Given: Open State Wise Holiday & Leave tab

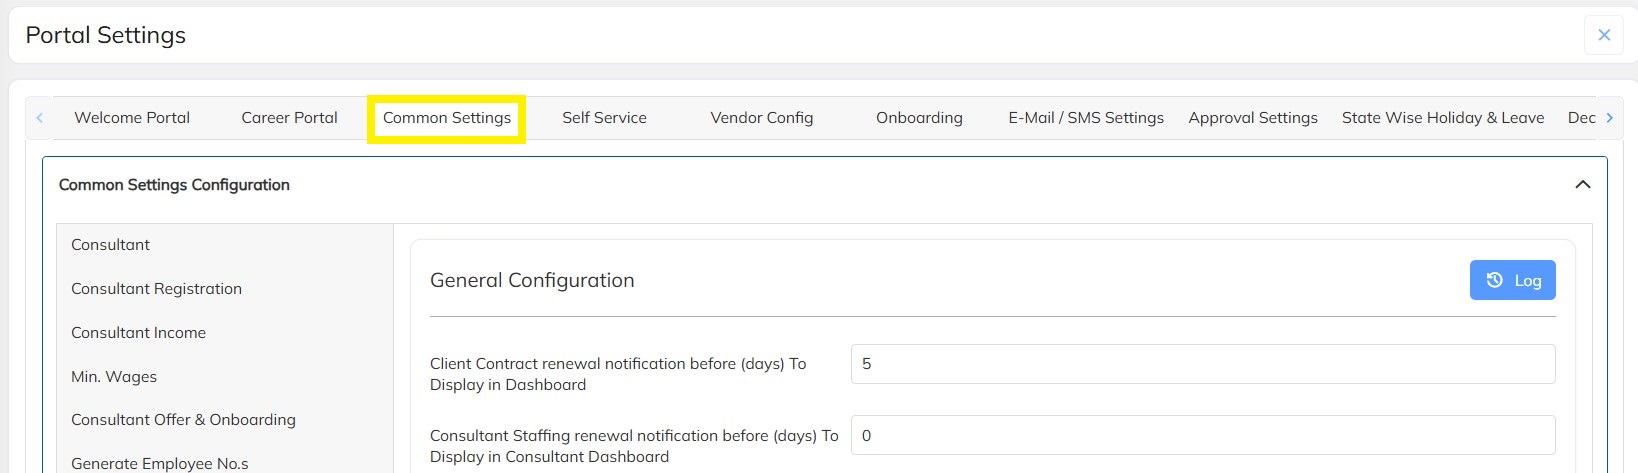Looking at the screenshot, I should click(x=1443, y=118).
